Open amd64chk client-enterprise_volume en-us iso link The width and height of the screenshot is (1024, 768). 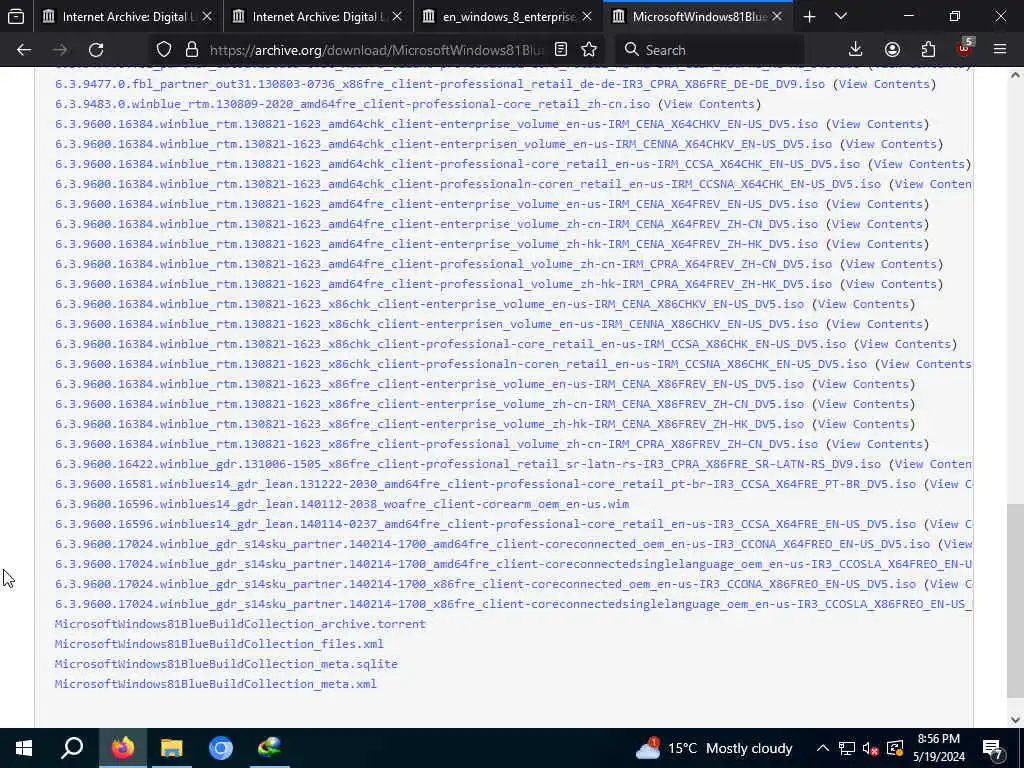click(x=436, y=124)
